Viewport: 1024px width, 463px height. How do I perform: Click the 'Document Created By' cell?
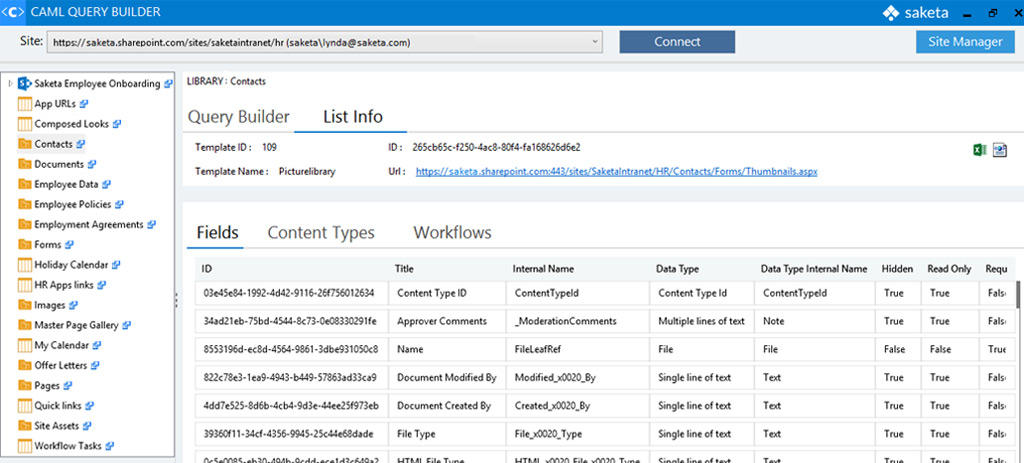(x=447, y=406)
